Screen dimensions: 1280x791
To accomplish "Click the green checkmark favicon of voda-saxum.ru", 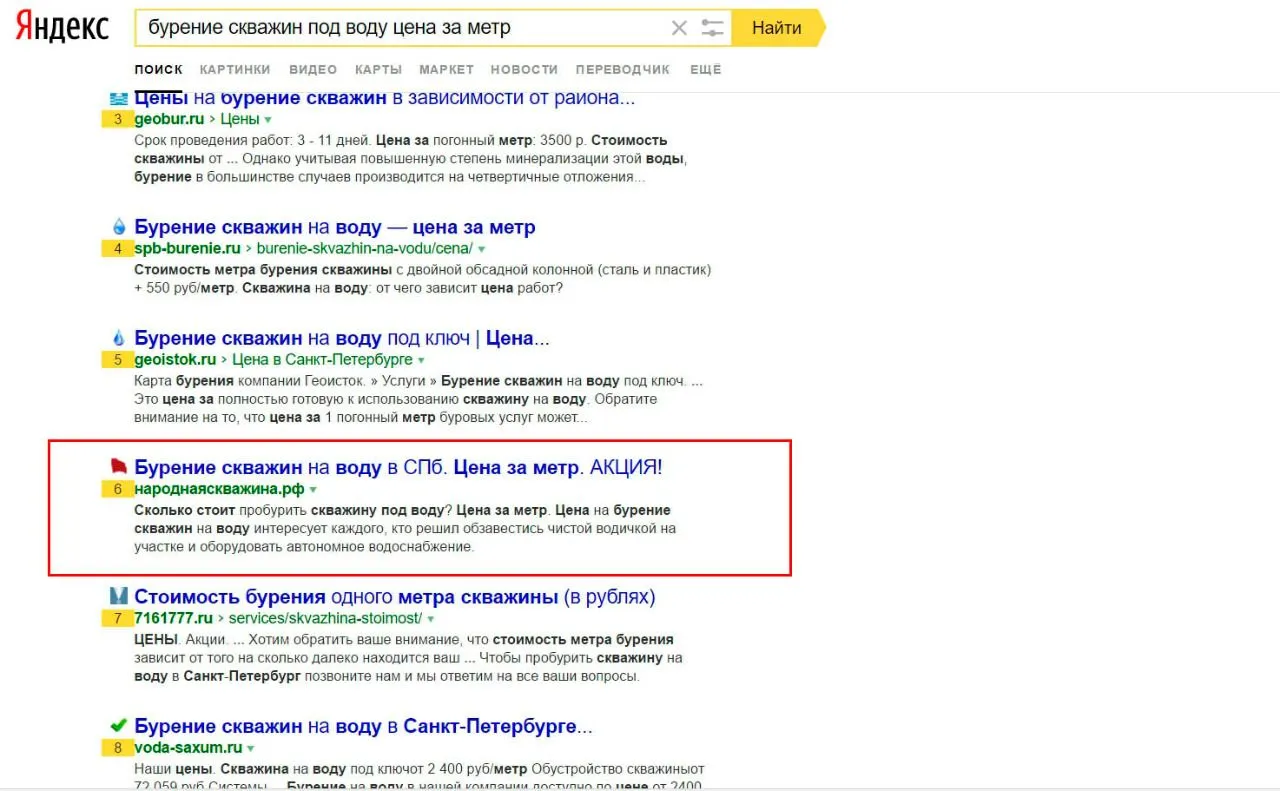I will [x=119, y=726].
